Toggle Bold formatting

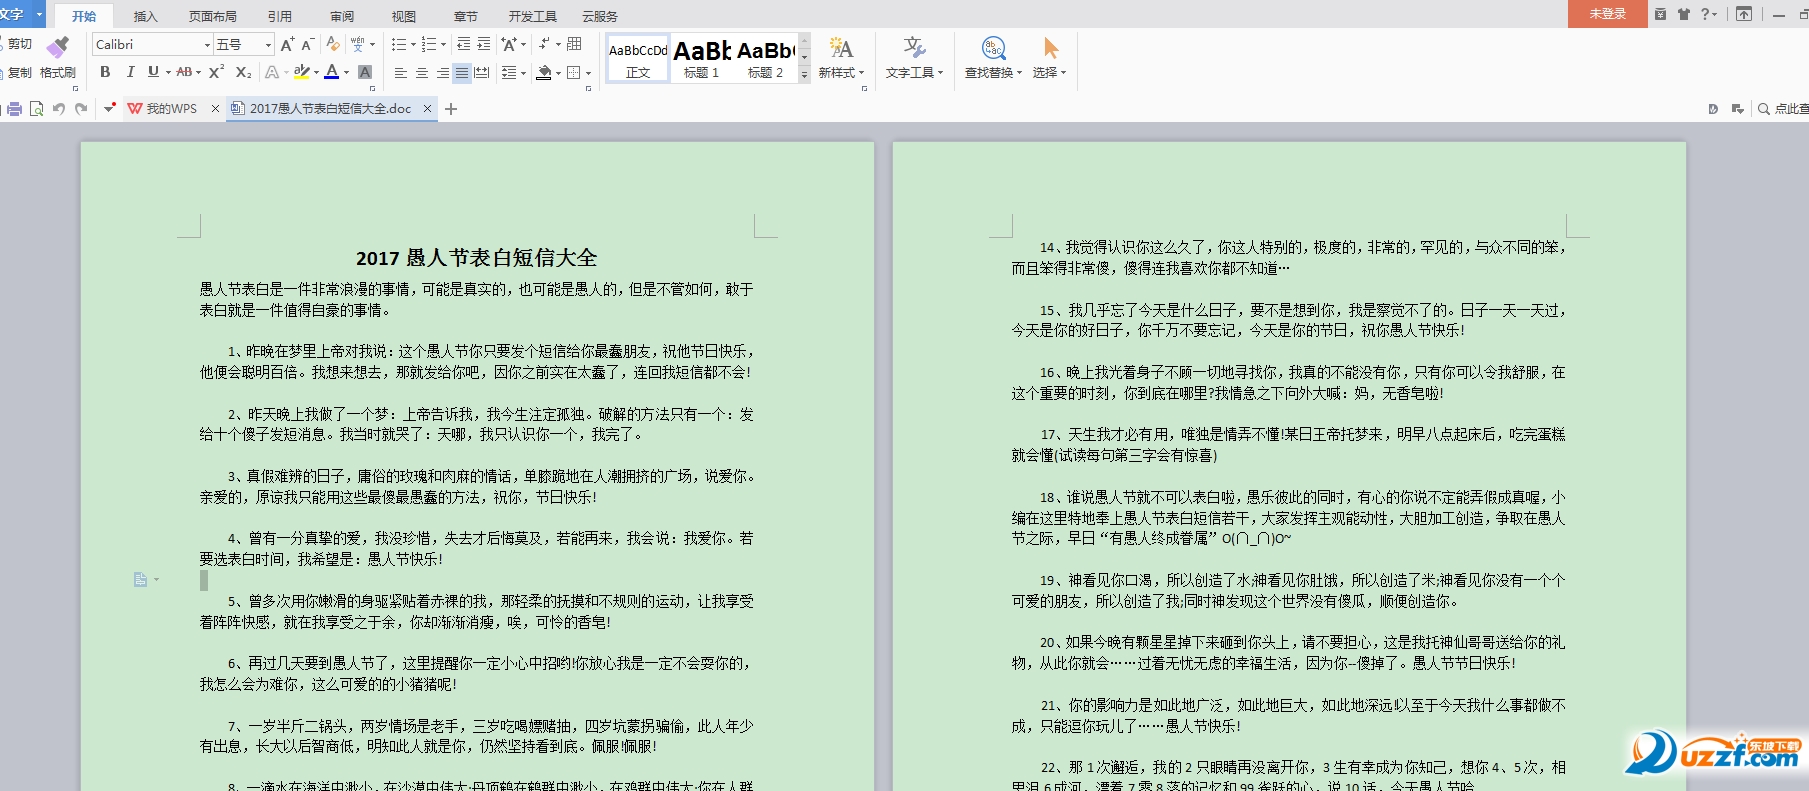pos(105,72)
